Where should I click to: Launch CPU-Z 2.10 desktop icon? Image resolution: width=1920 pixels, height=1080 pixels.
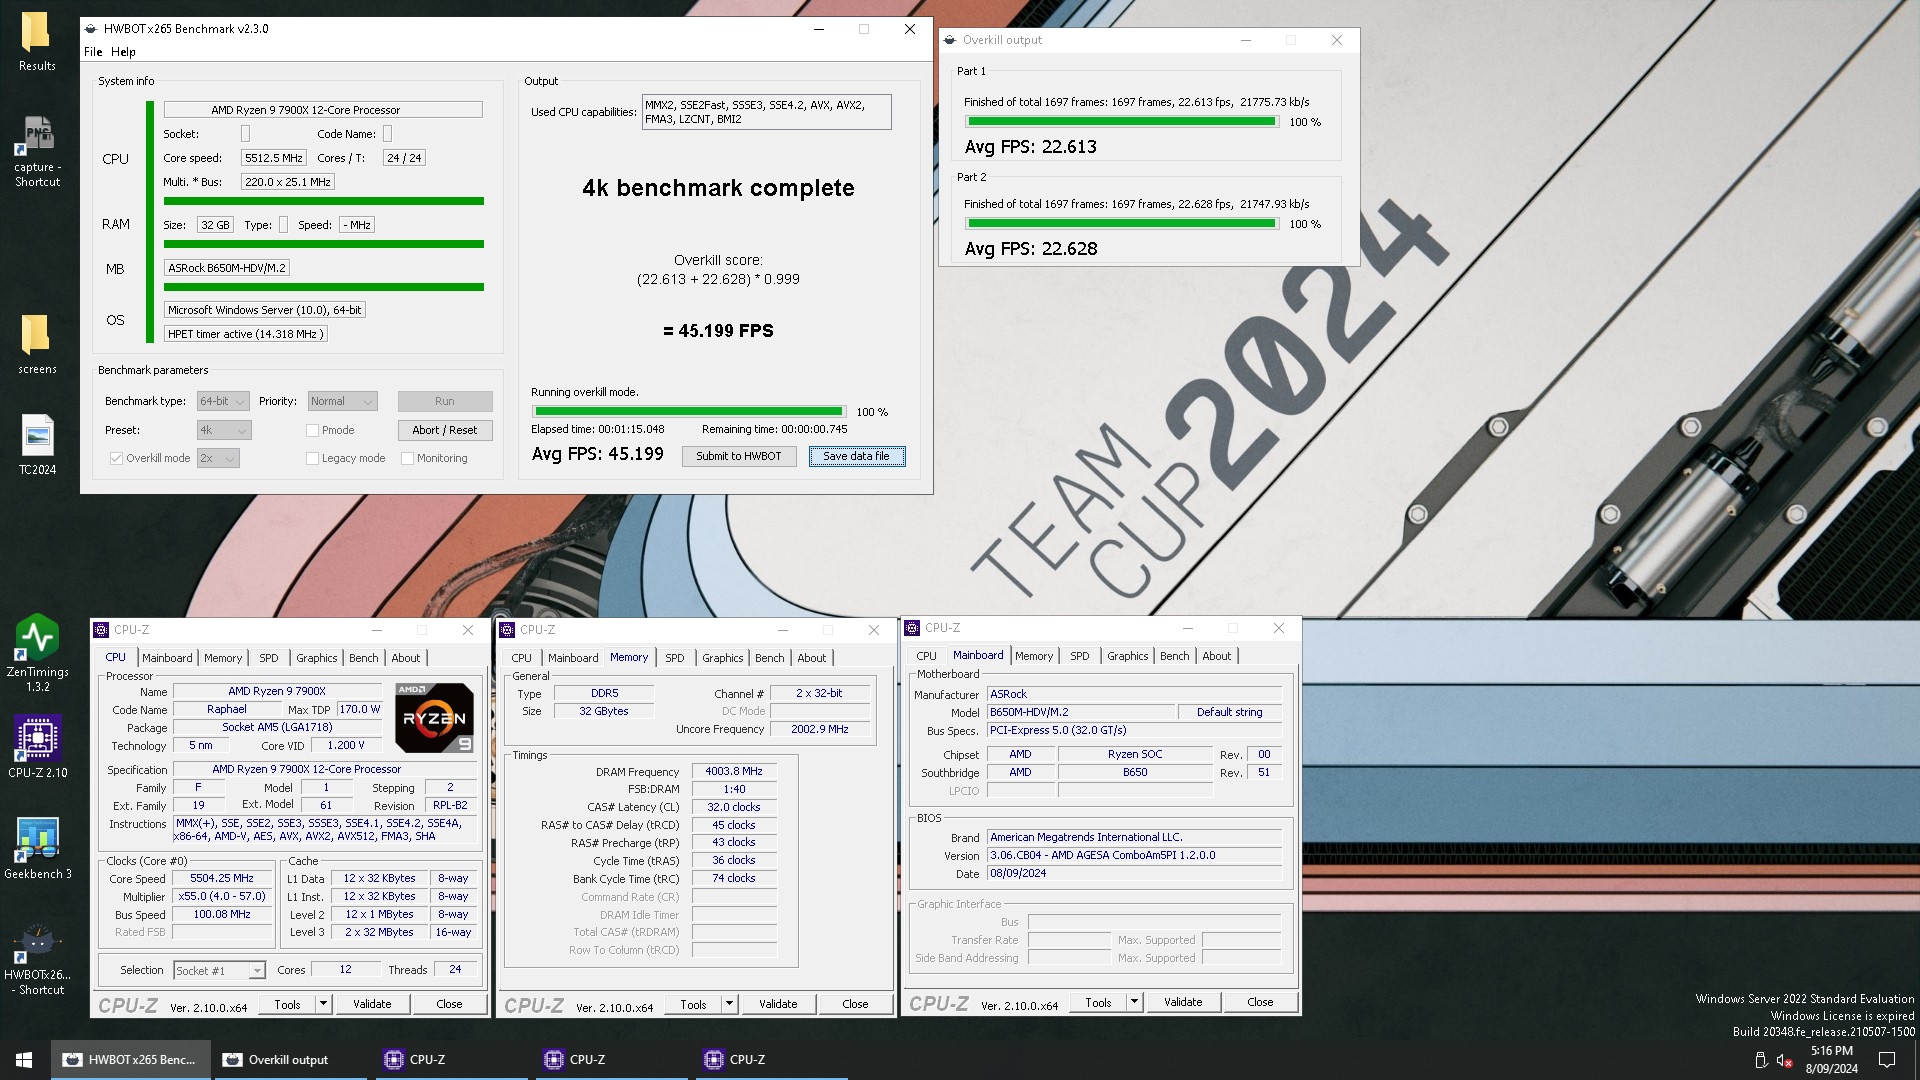point(37,746)
